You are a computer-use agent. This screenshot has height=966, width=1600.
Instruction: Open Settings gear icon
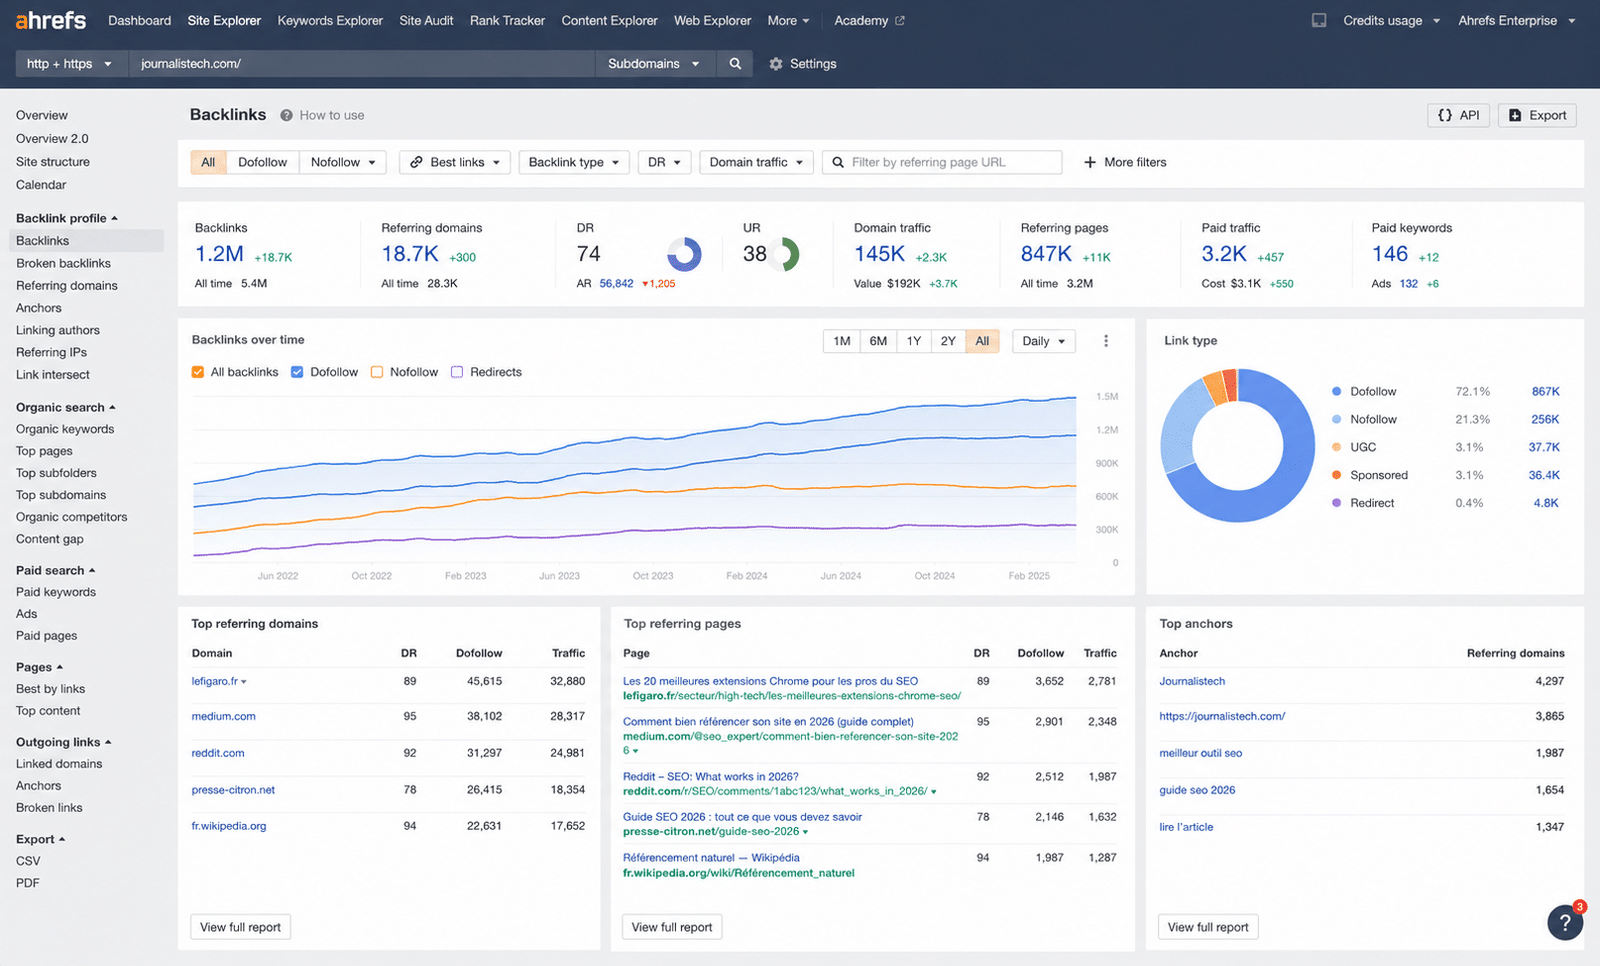[x=776, y=63]
